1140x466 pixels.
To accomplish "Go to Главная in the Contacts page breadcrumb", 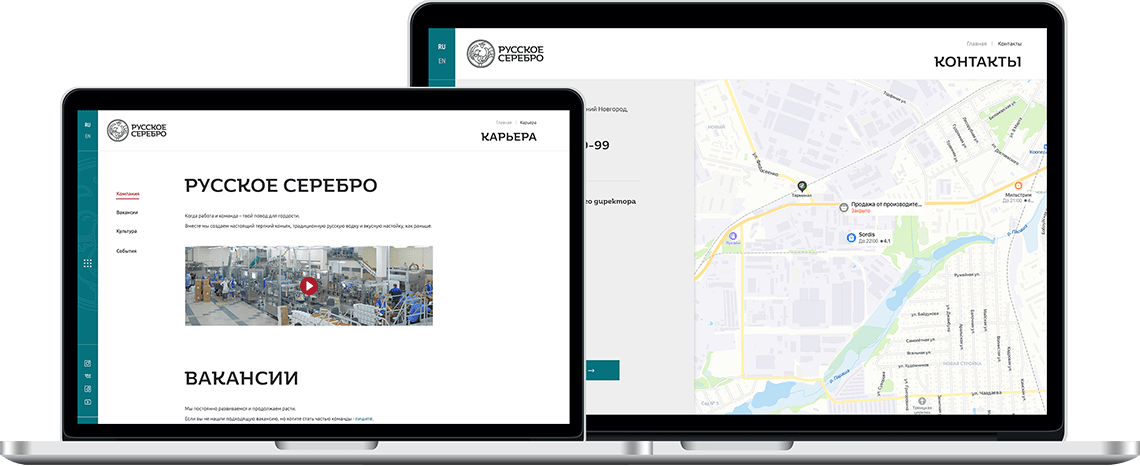I will (x=977, y=44).
